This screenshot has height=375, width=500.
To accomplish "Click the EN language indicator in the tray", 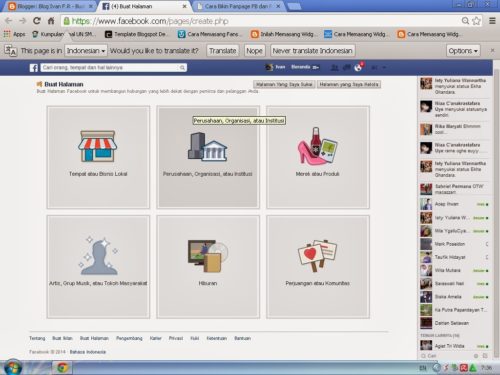I will coord(423,368).
